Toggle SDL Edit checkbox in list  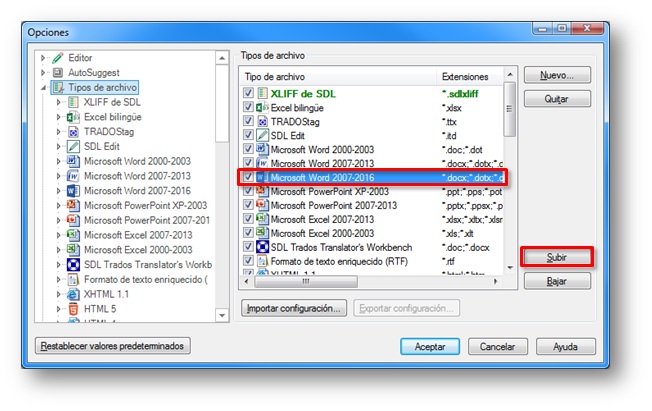click(x=248, y=135)
